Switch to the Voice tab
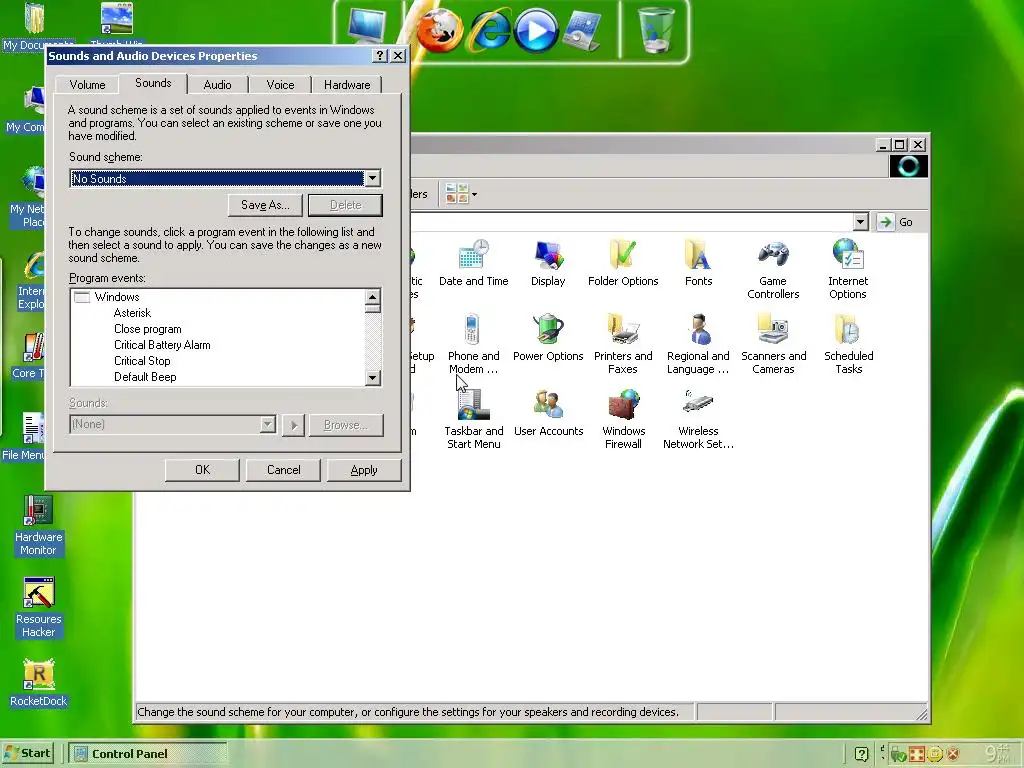 point(280,85)
